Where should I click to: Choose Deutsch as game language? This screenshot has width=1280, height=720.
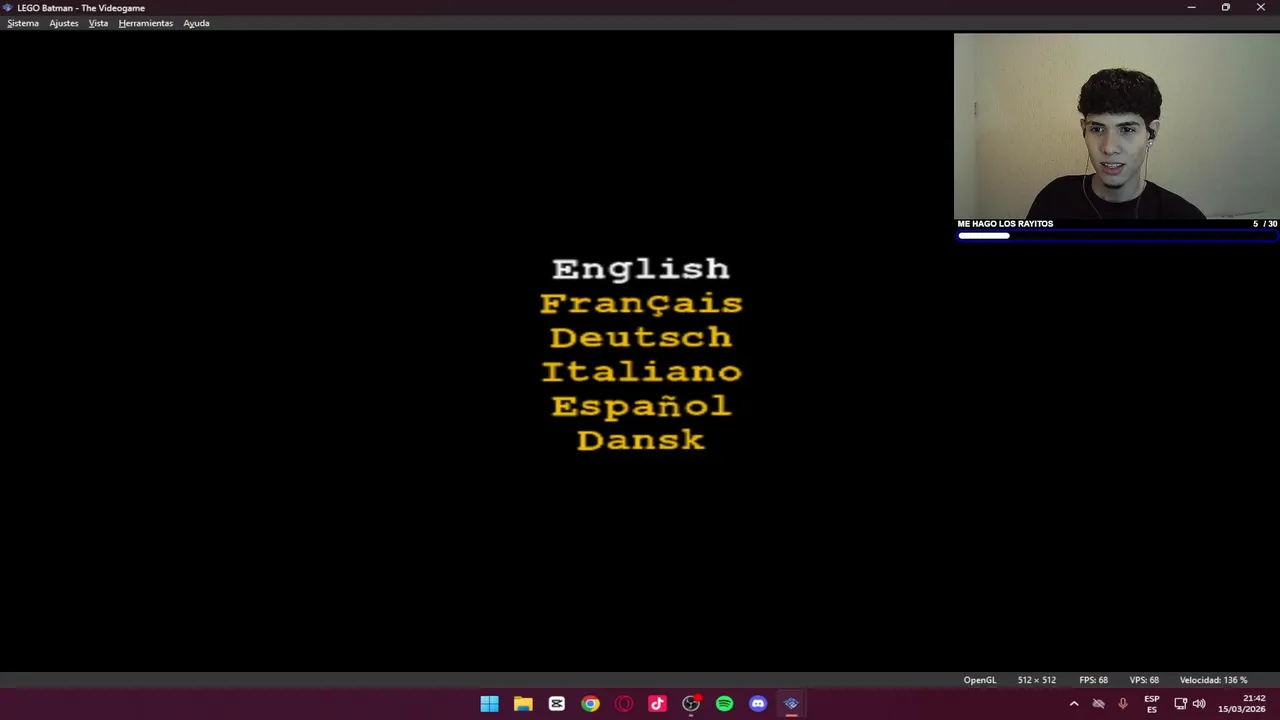(x=641, y=337)
